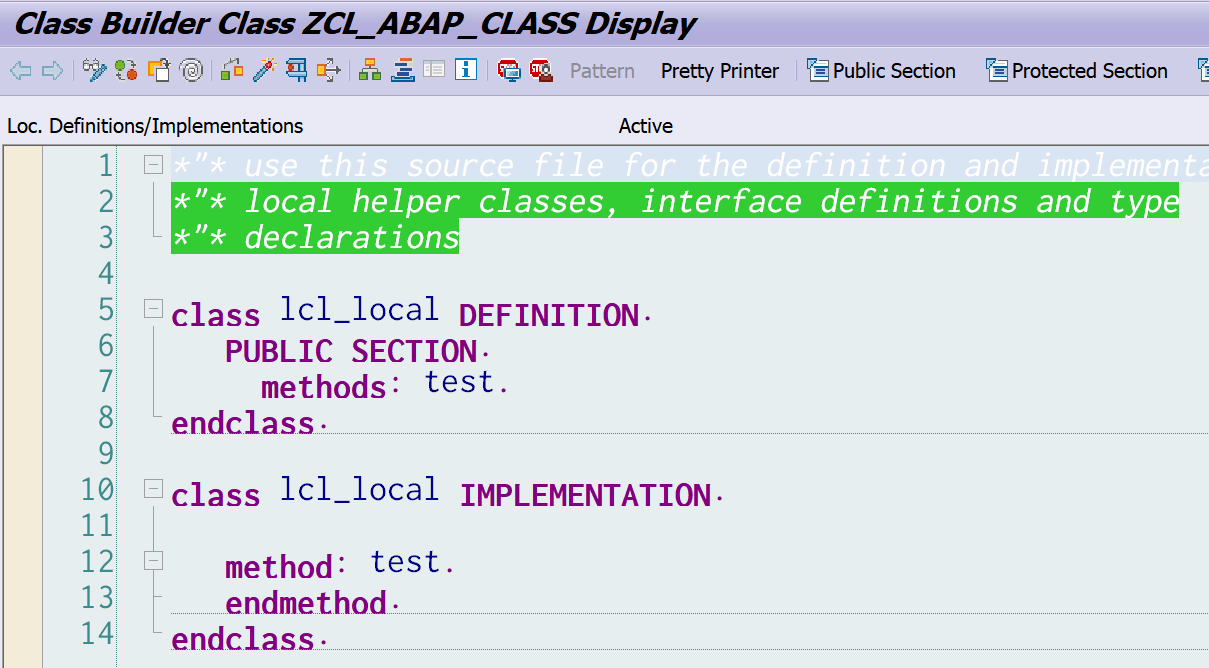This screenshot has width=1209, height=668.
Task: Open the Public Section
Action: (x=882, y=71)
